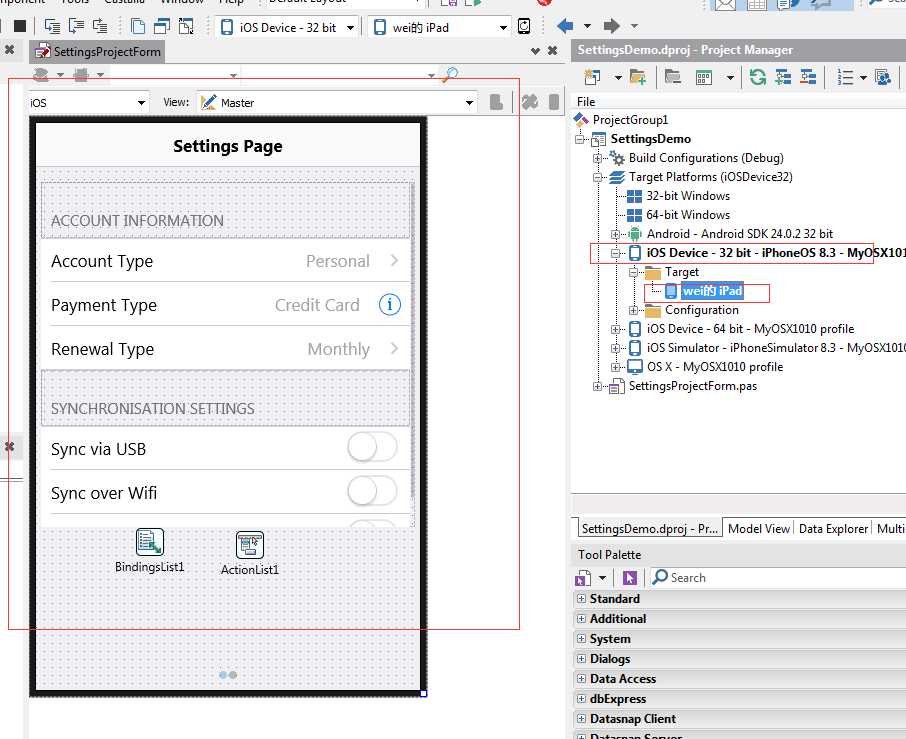Open the Back arrow history dropdown
The image size is (906, 739).
tap(588, 26)
